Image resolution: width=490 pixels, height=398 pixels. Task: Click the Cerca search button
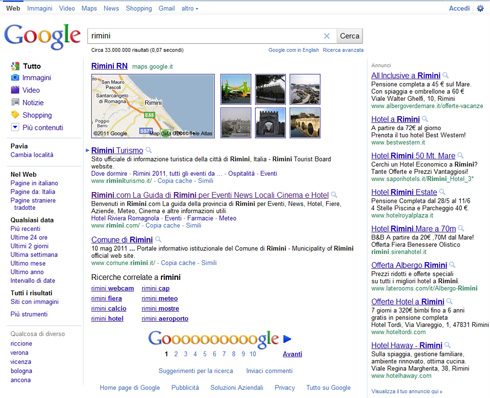[349, 36]
